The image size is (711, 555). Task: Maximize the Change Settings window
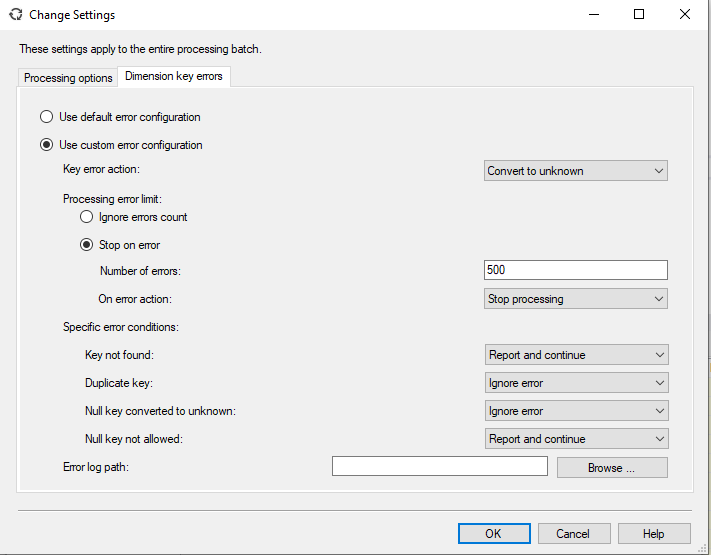639,15
